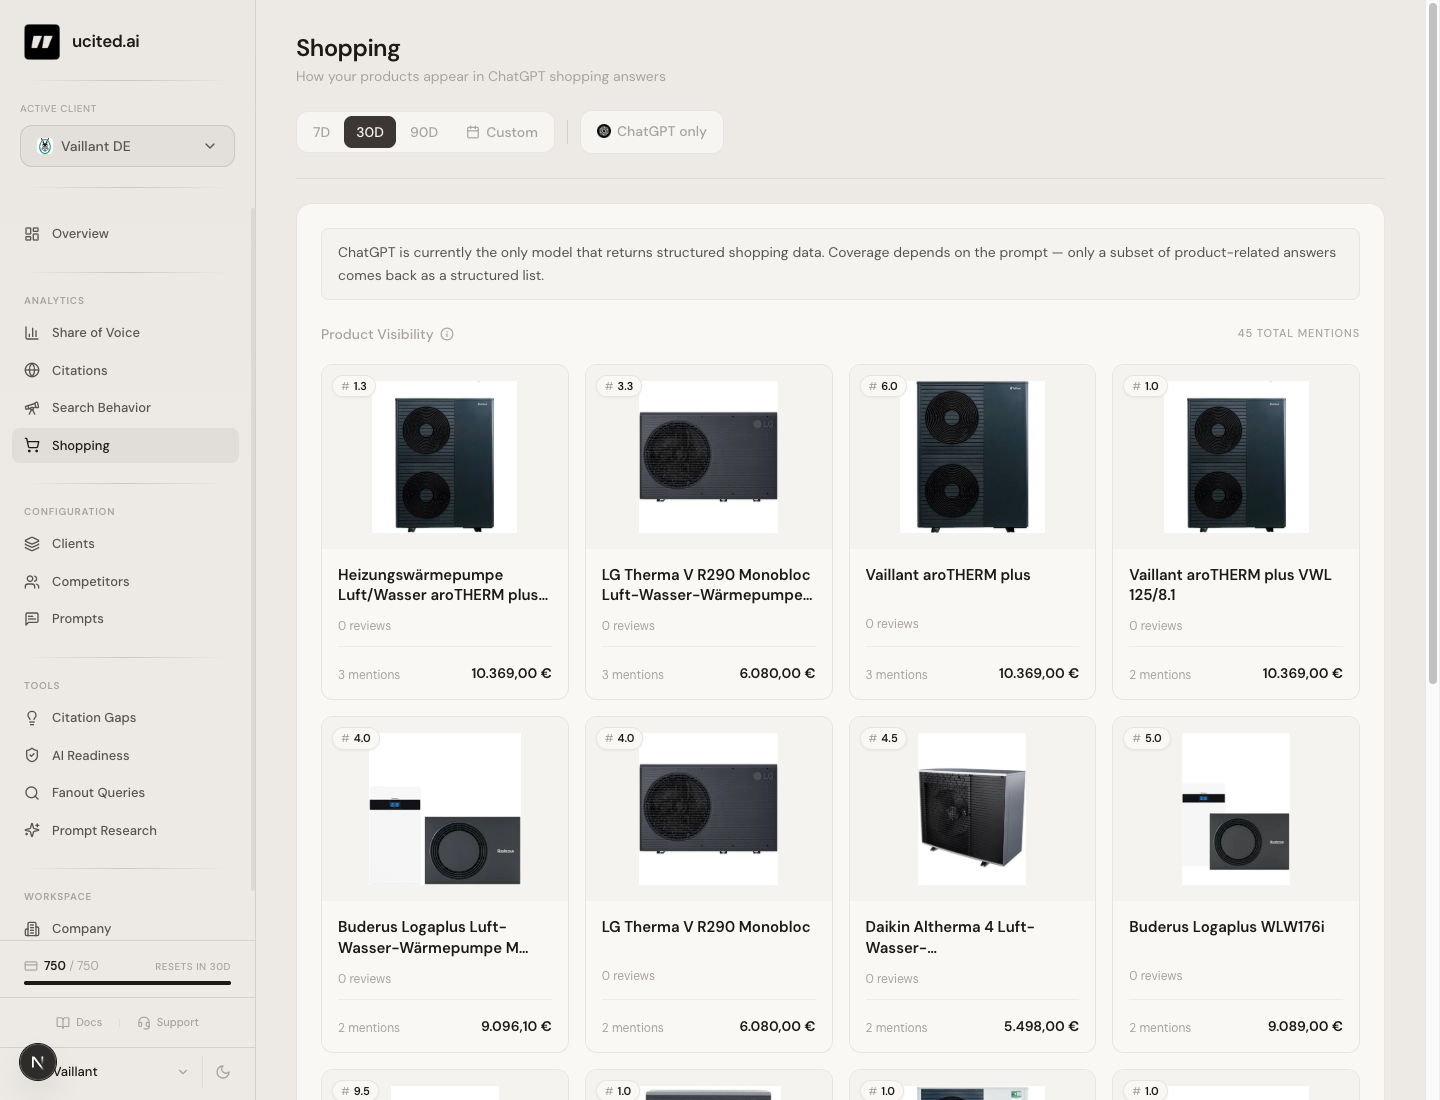Viewport: 1440px width, 1100px height.
Task: Open Vaillant aroTHERM plus VWL 125/8.1 title
Action: (1230, 585)
